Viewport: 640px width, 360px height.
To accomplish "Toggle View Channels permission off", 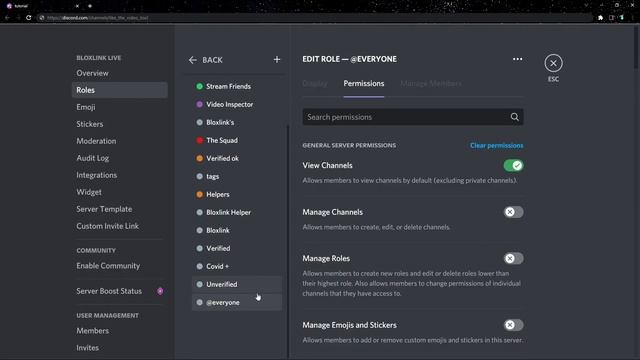I will point(513,165).
